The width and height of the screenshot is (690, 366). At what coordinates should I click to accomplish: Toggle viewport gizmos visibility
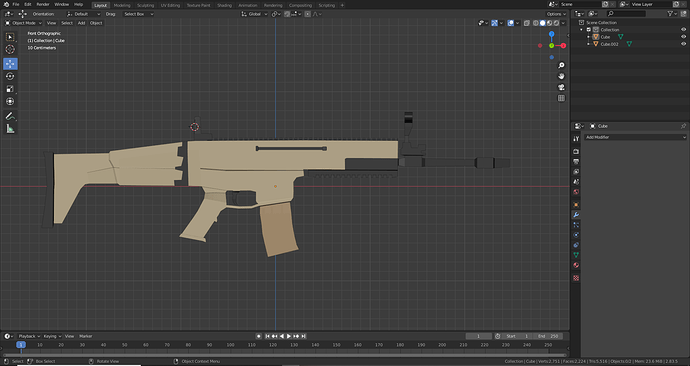pyautogui.click(x=495, y=23)
